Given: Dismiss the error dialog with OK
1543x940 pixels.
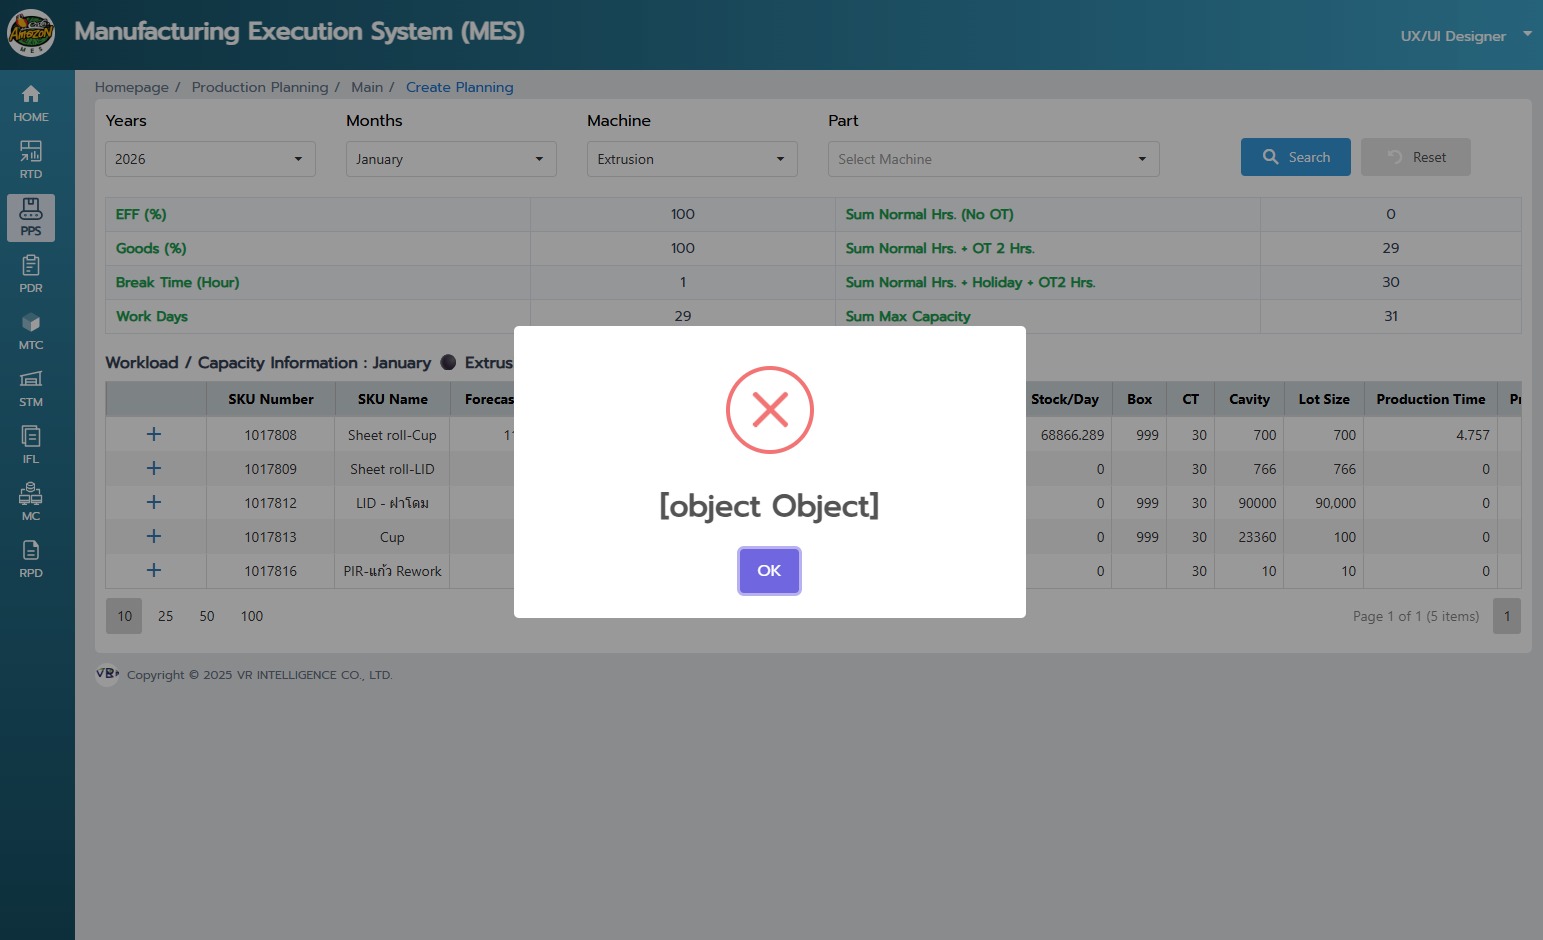Looking at the screenshot, I should pyautogui.click(x=769, y=571).
